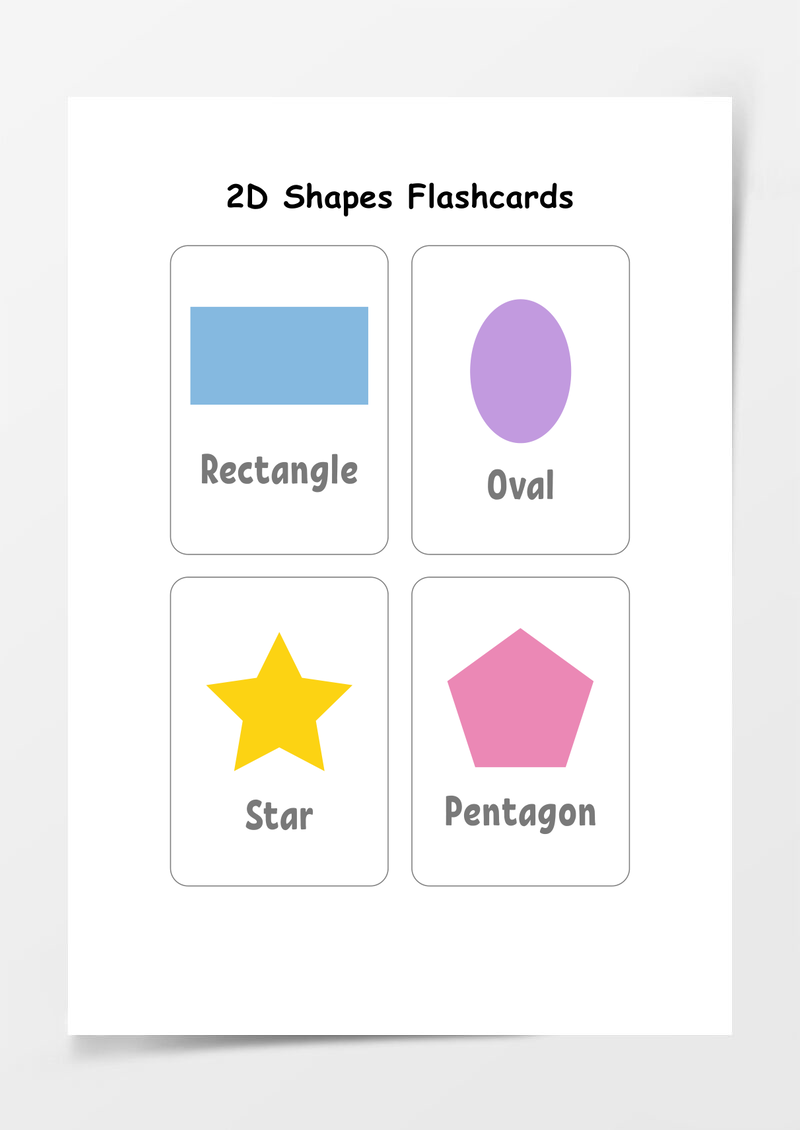Select the pink pentagon shape
The width and height of the screenshot is (800, 1130).
(520, 698)
